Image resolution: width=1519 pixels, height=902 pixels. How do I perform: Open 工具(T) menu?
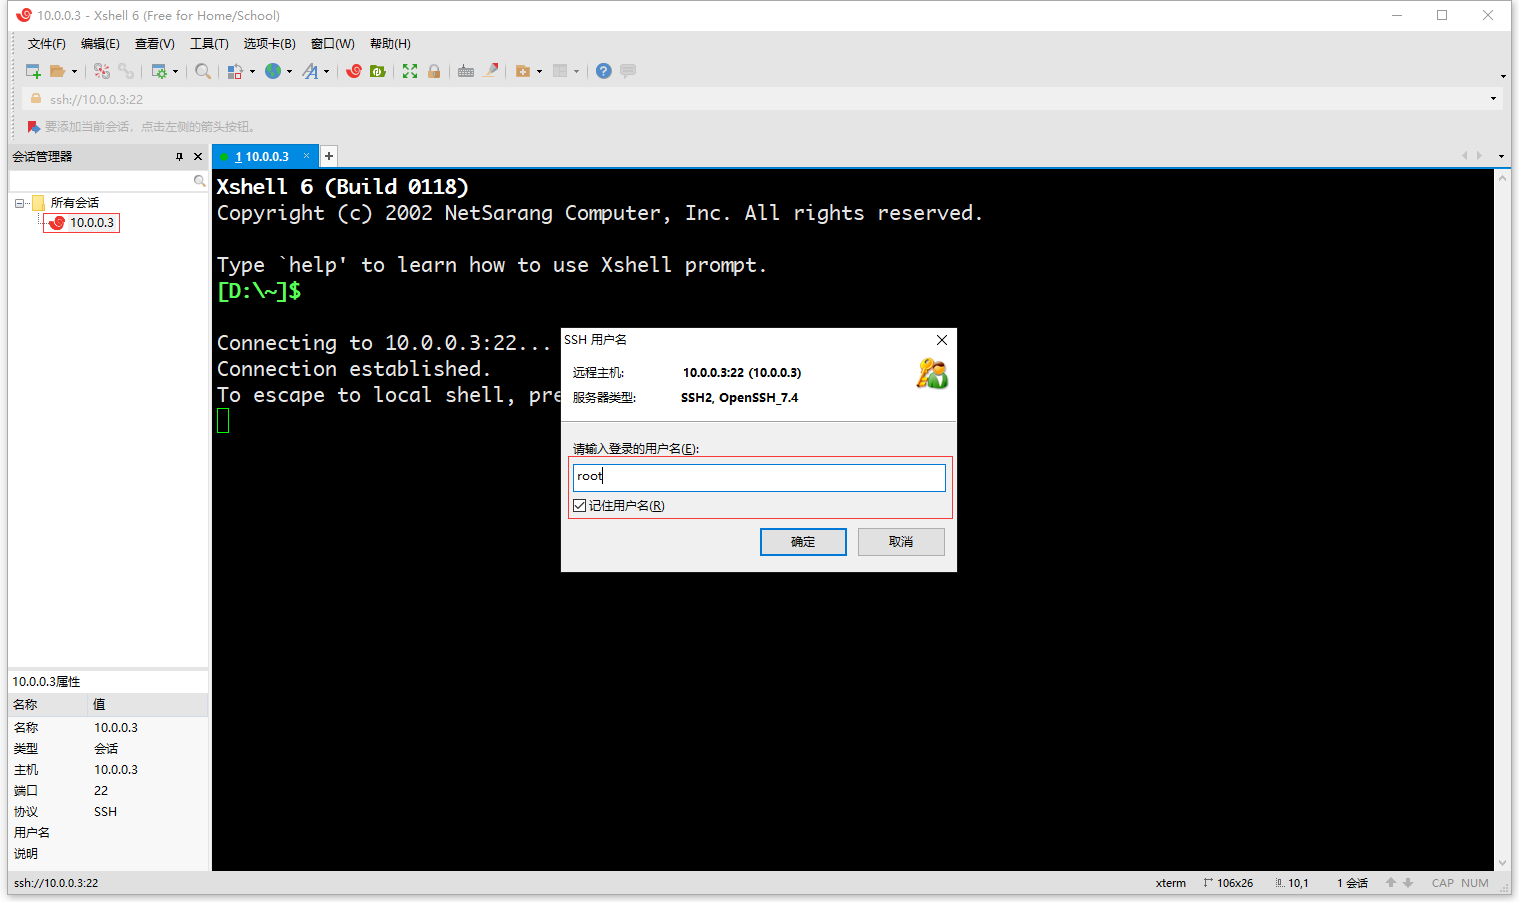pos(209,44)
